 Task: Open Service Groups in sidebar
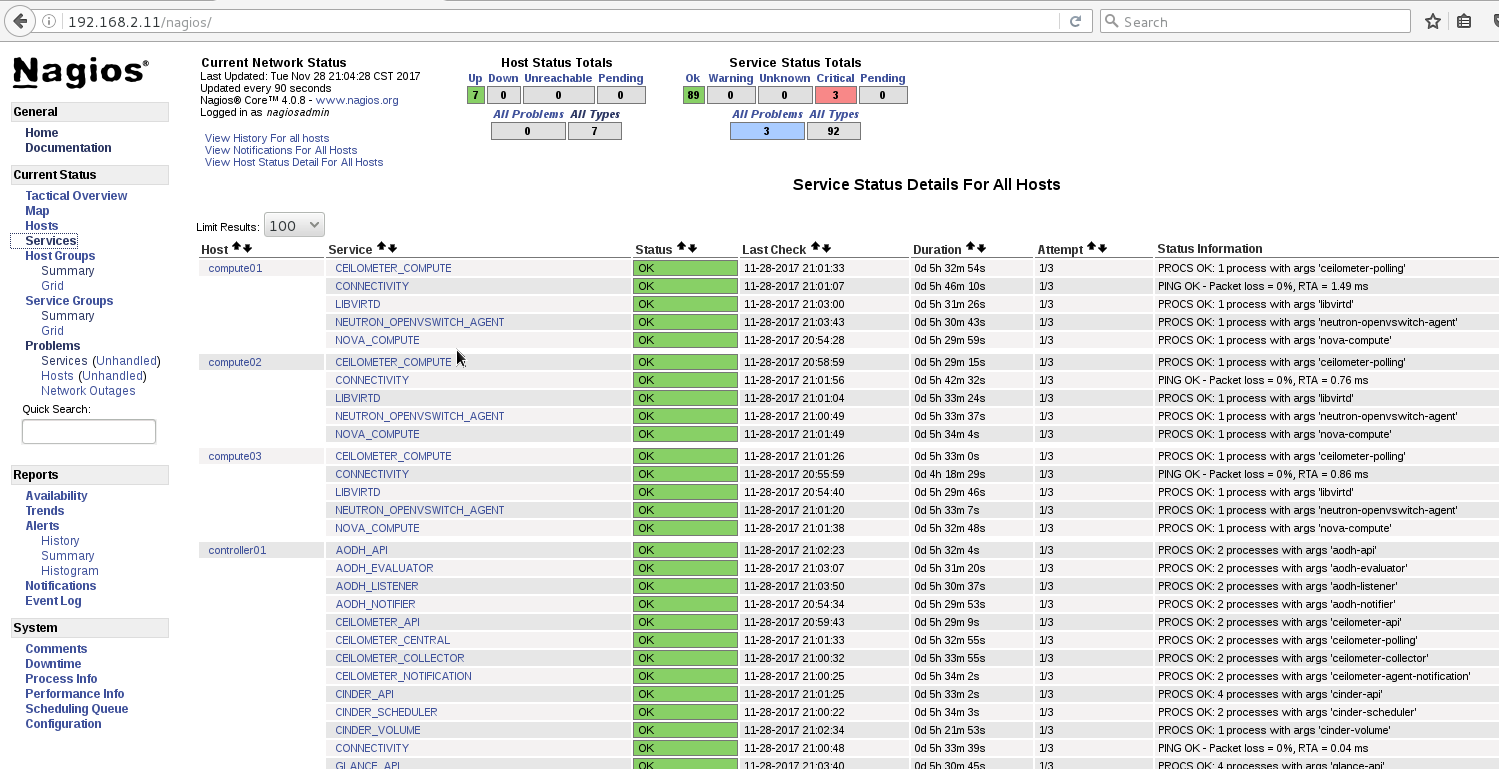point(69,301)
